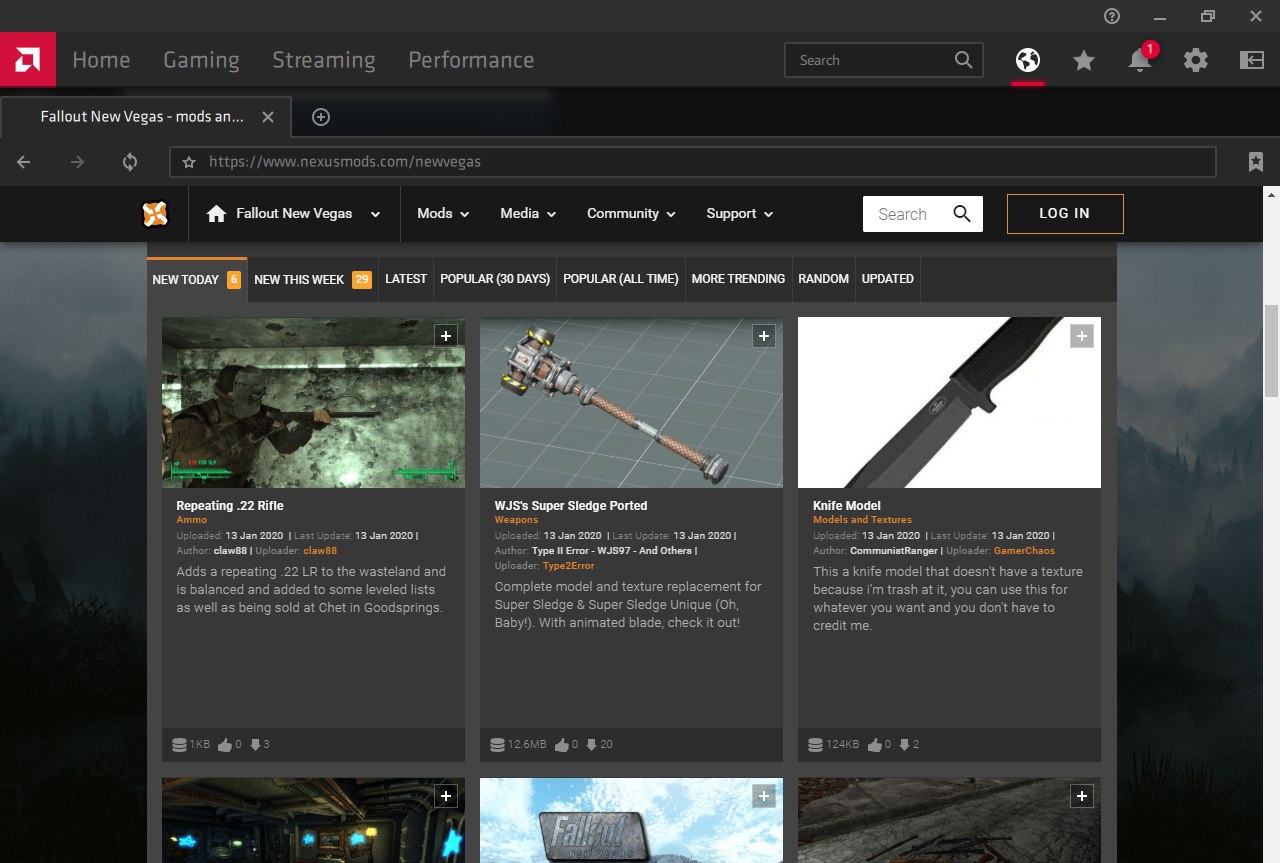Select the More Trending tab

tap(738, 279)
